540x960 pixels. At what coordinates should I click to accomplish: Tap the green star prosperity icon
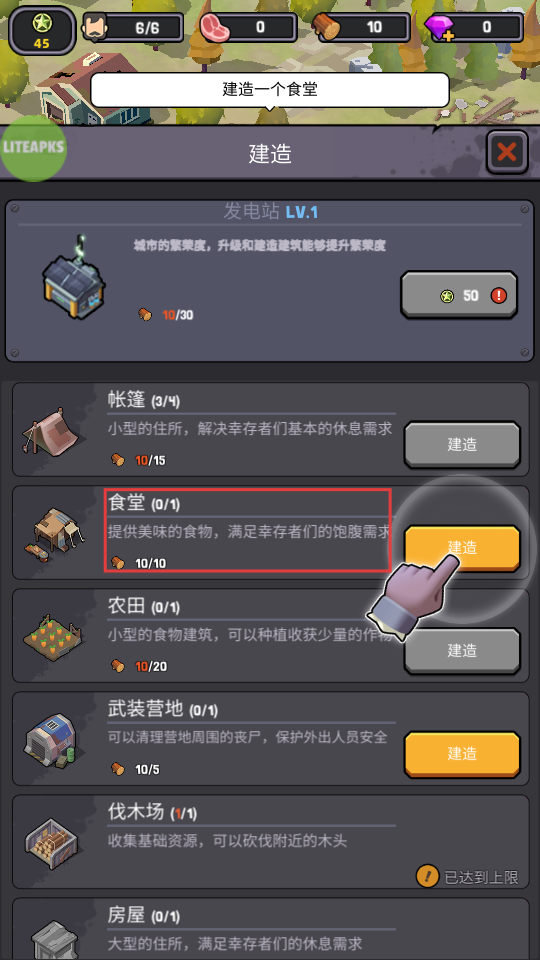pyautogui.click(x=42, y=23)
